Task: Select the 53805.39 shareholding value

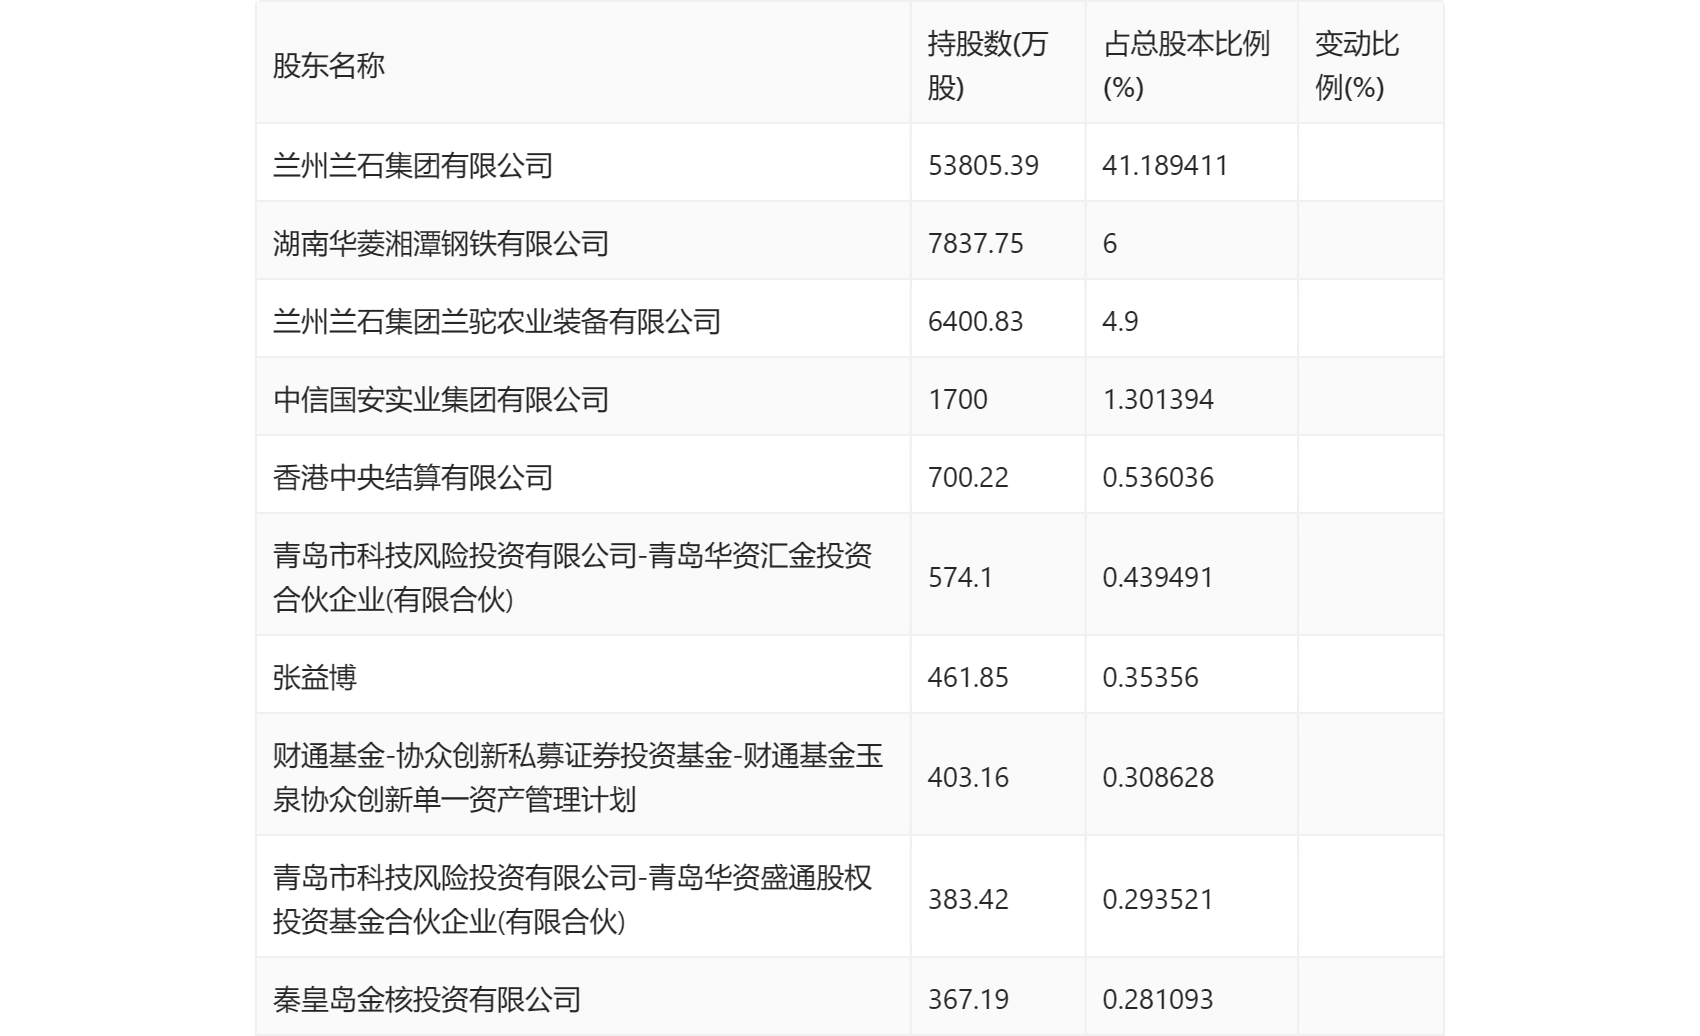Action: click(x=983, y=165)
